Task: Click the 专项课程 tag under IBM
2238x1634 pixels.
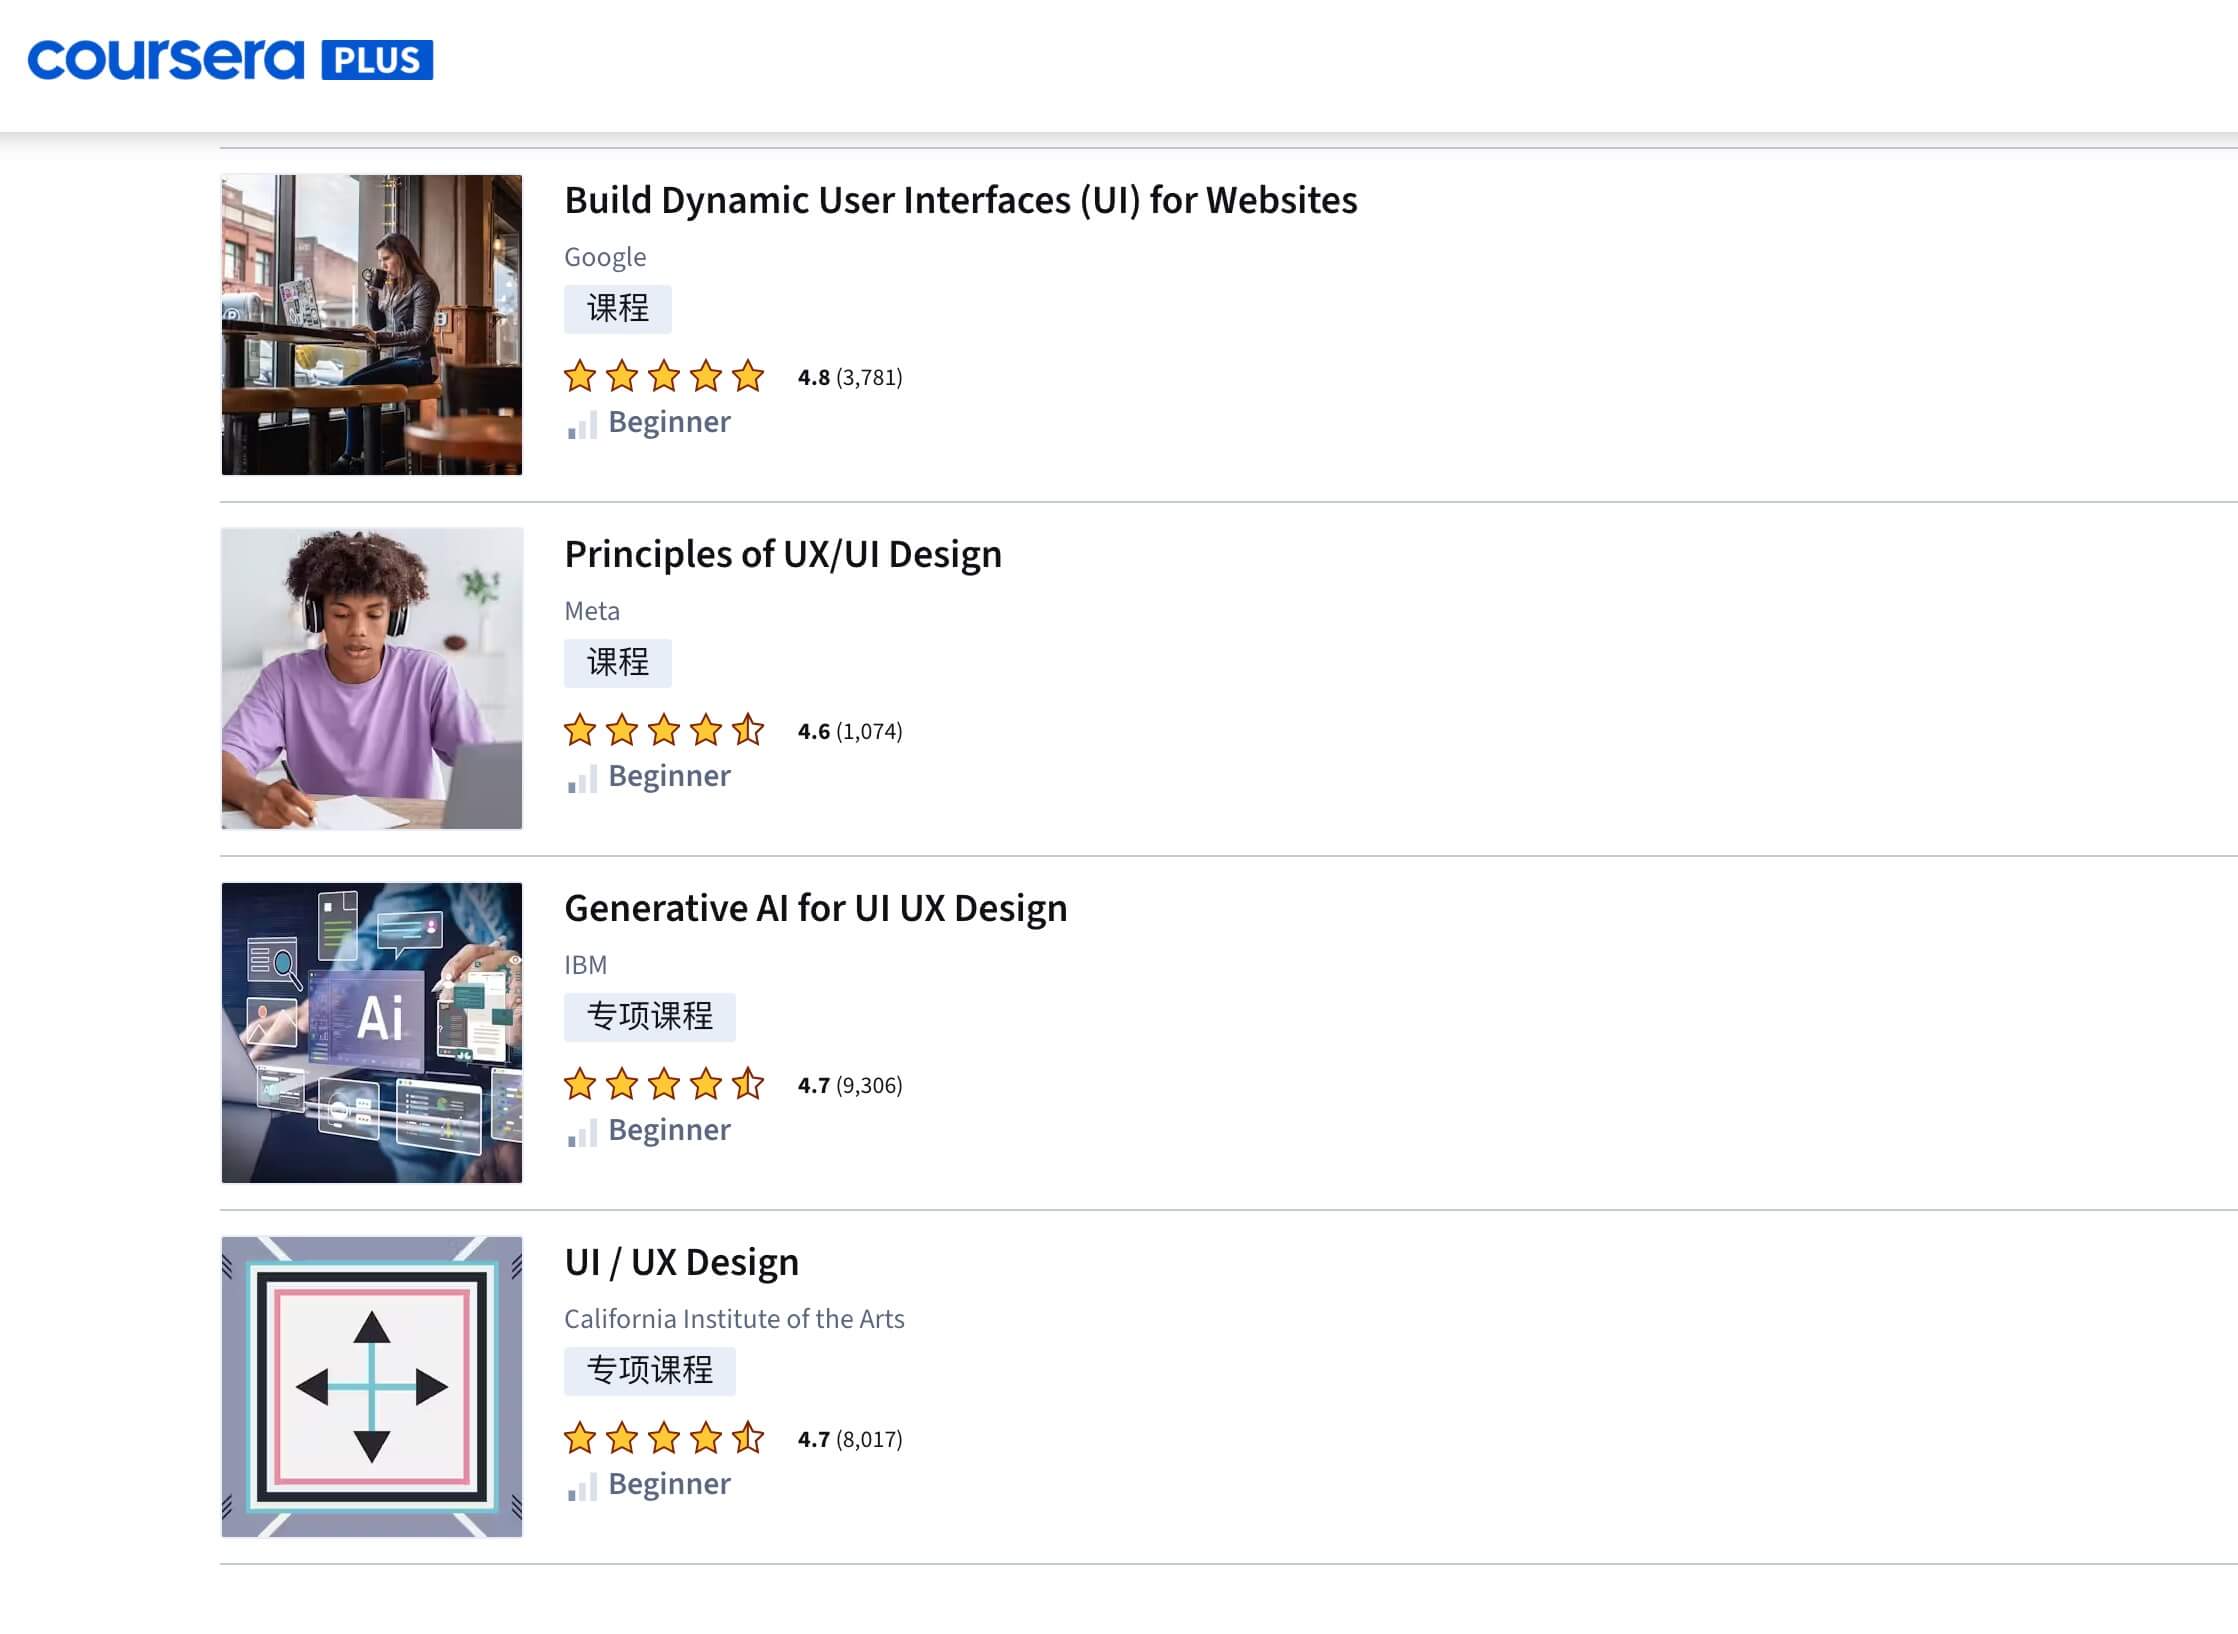Action: point(649,1016)
